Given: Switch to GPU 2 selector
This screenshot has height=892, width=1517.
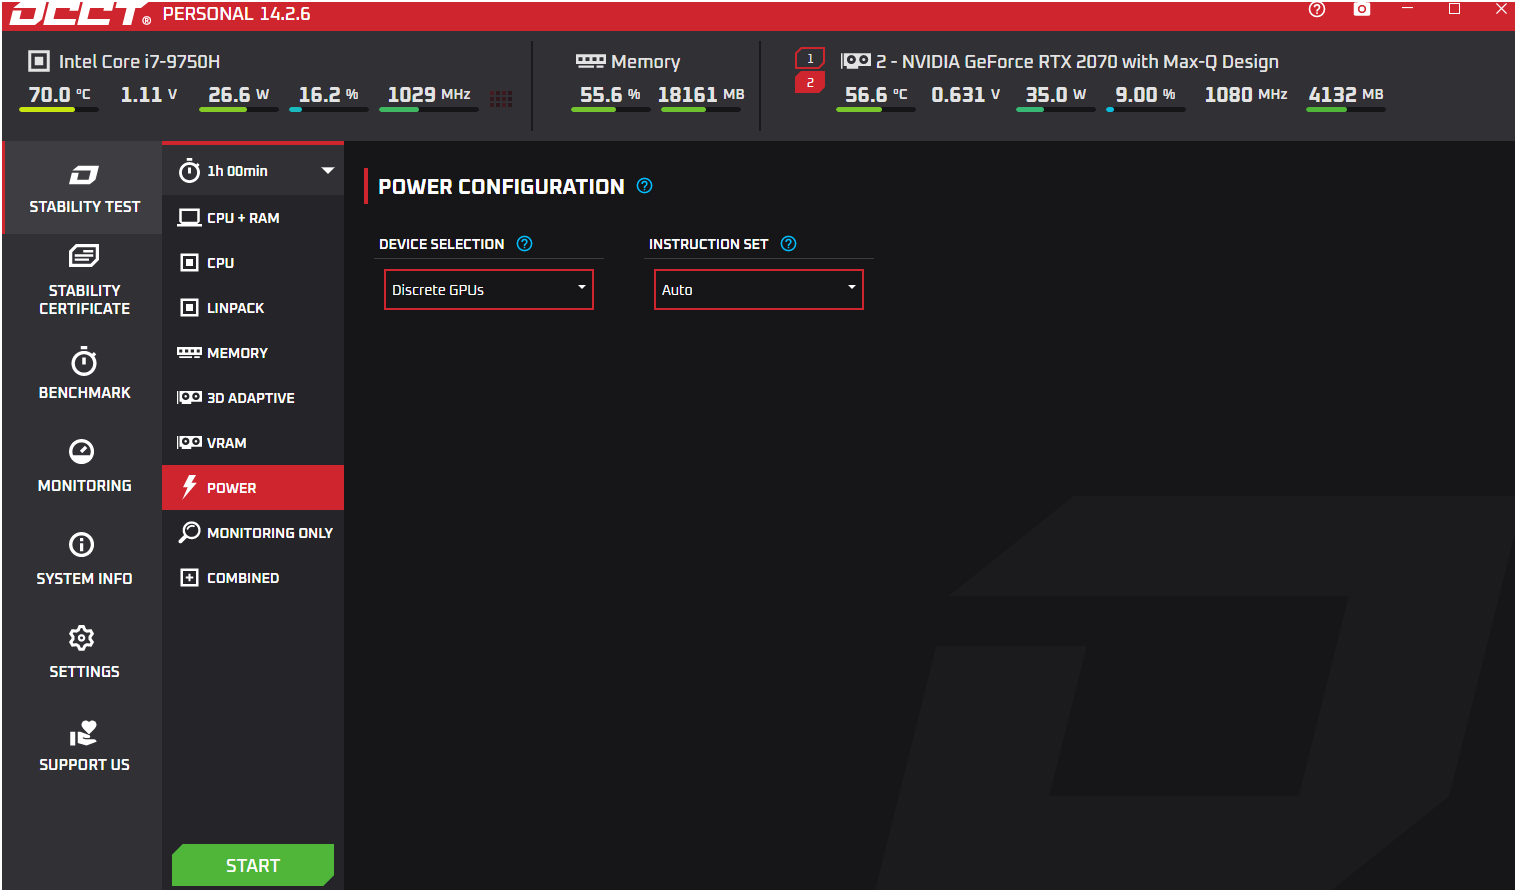Looking at the screenshot, I should tap(810, 82).
